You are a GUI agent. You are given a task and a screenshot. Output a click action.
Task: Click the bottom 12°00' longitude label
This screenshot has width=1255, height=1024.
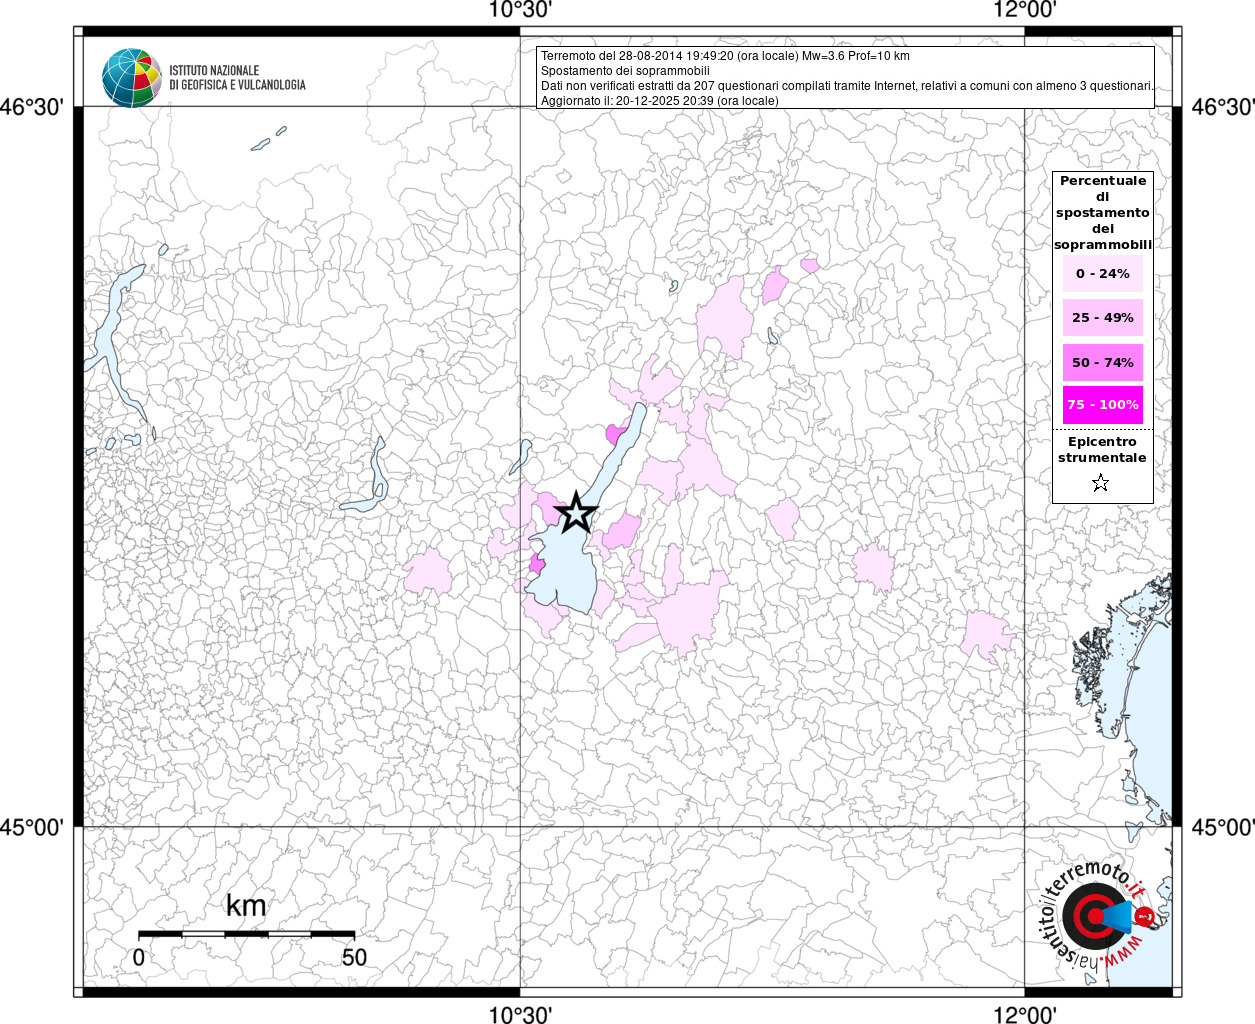[x=1025, y=1014]
